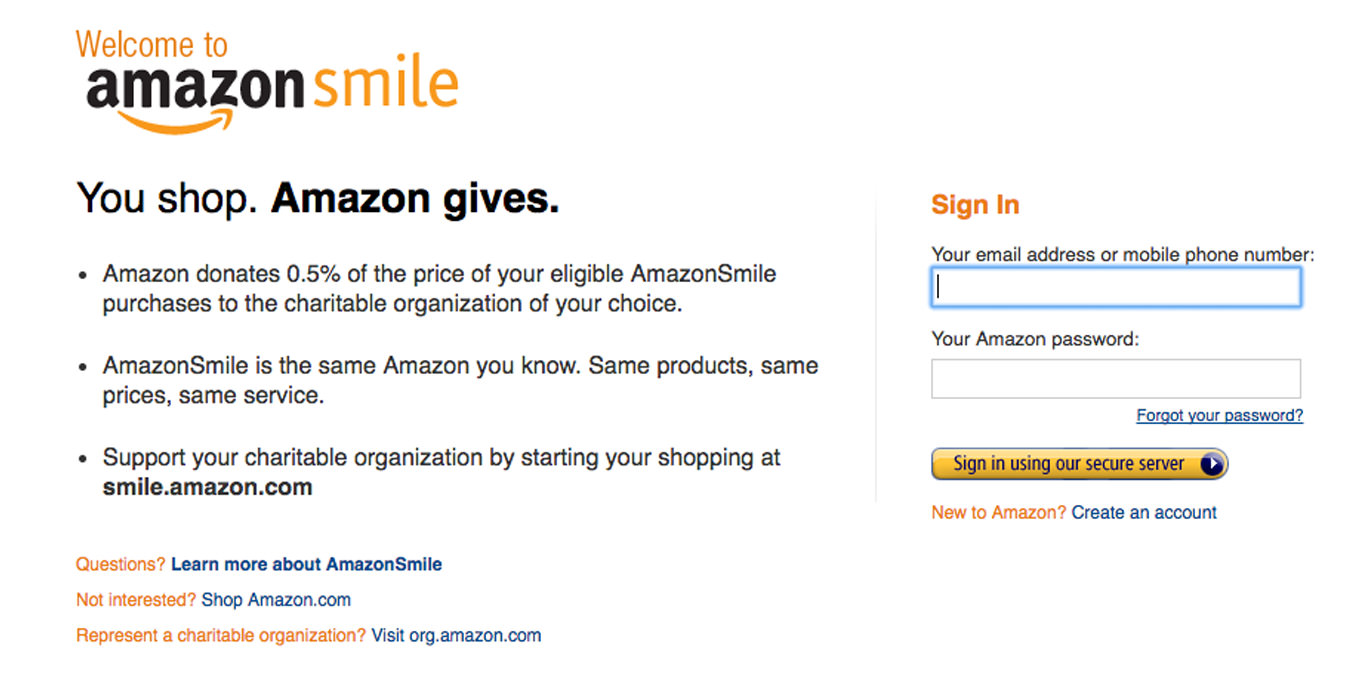Follow the 'Create an account' link
This screenshot has height=686, width=1358.
[1144, 513]
